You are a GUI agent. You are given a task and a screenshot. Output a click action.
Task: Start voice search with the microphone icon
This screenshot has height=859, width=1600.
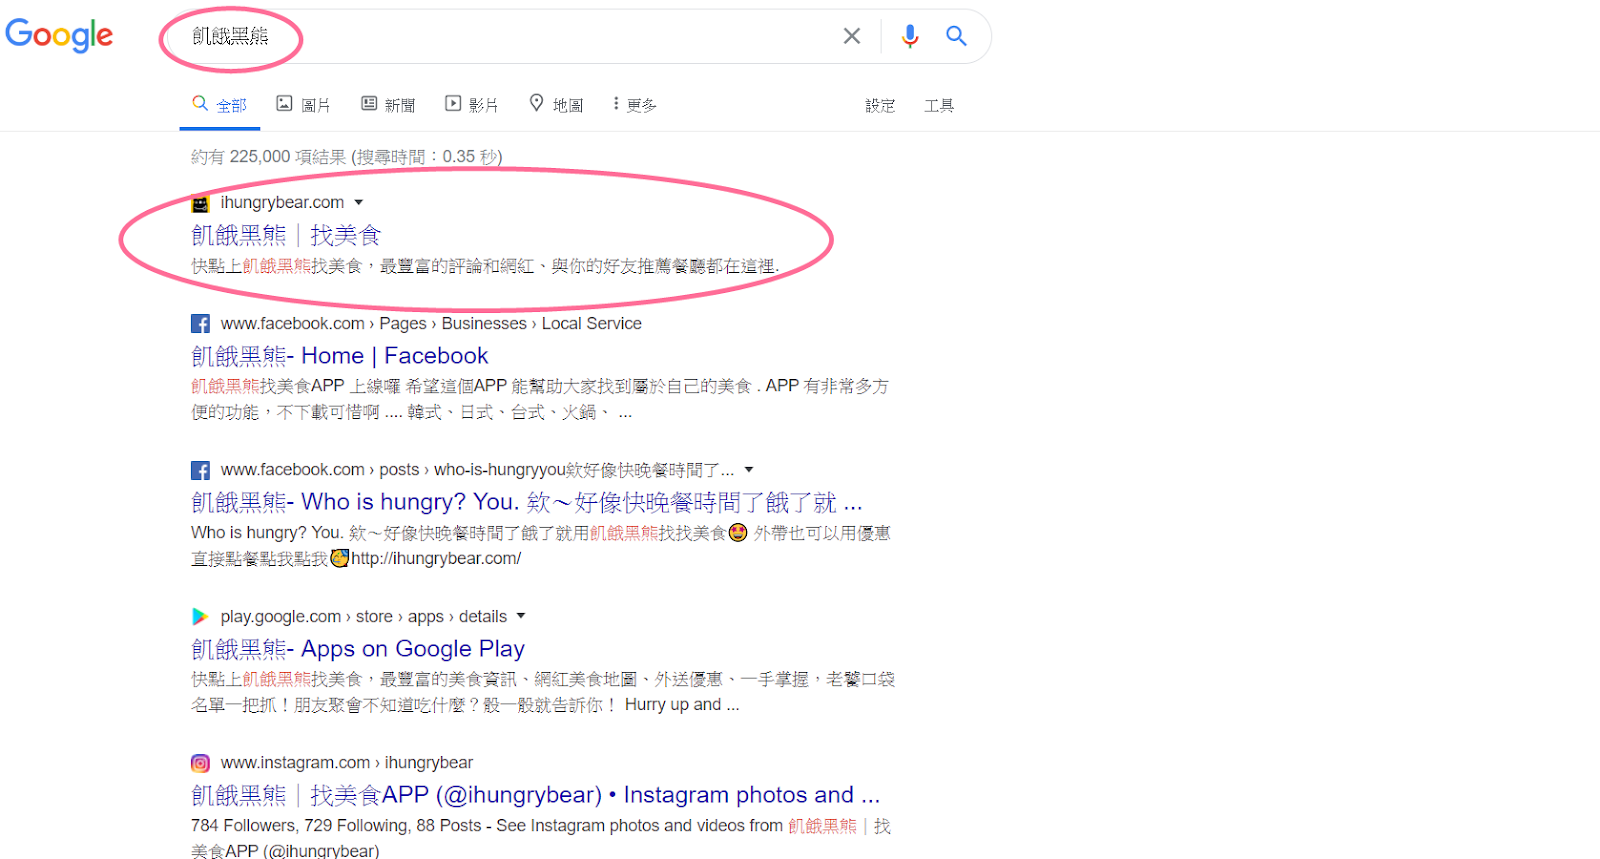[x=910, y=36]
